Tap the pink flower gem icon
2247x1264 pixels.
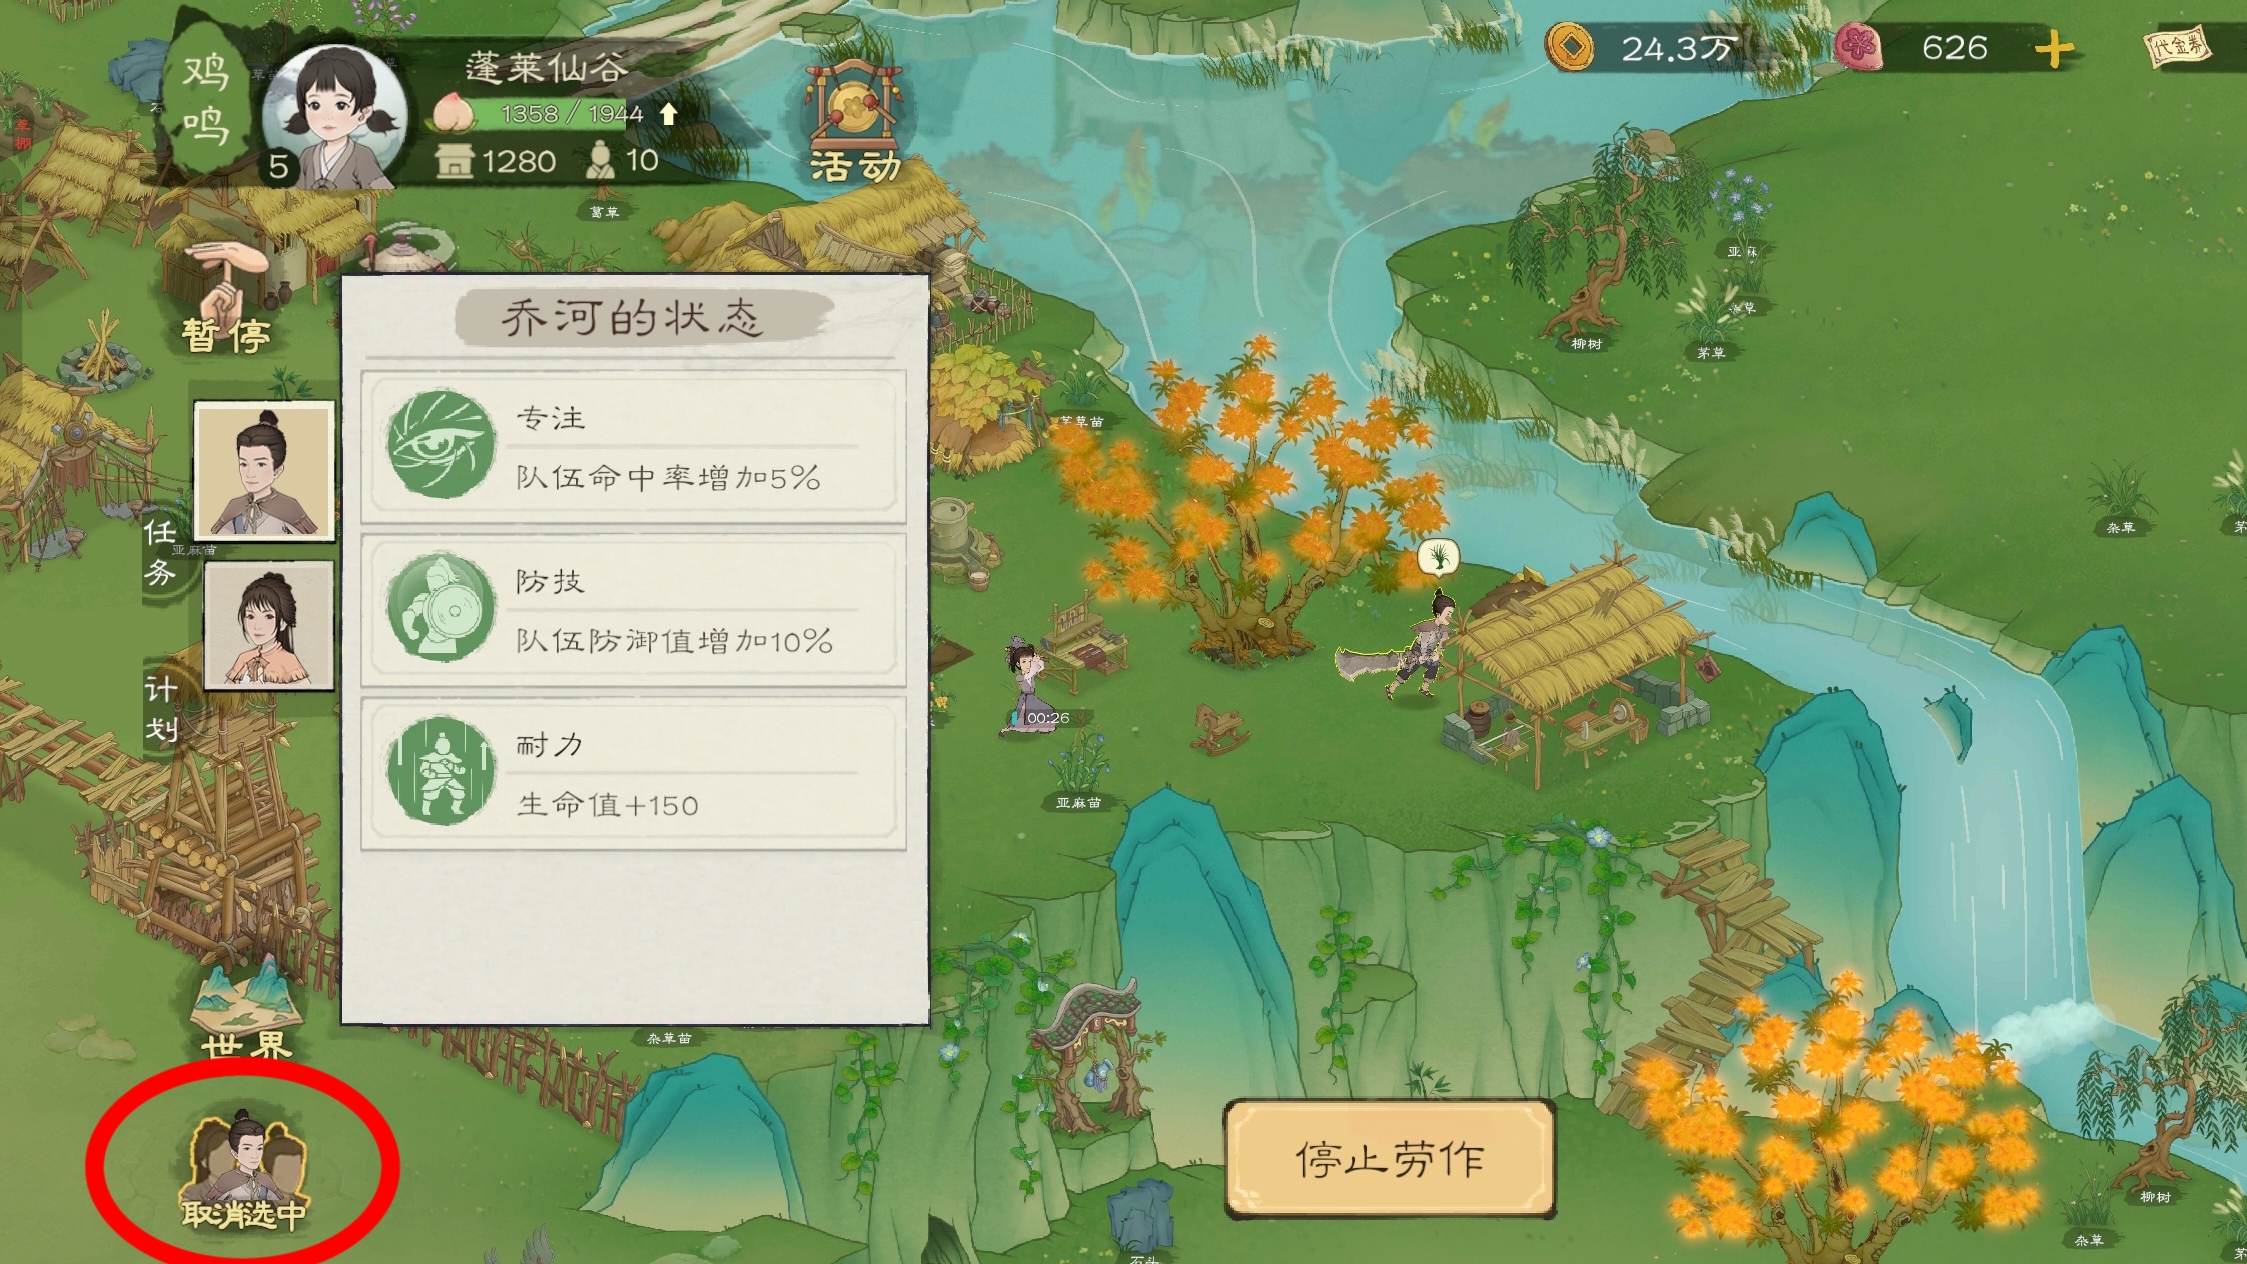[x=1858, y=47]
